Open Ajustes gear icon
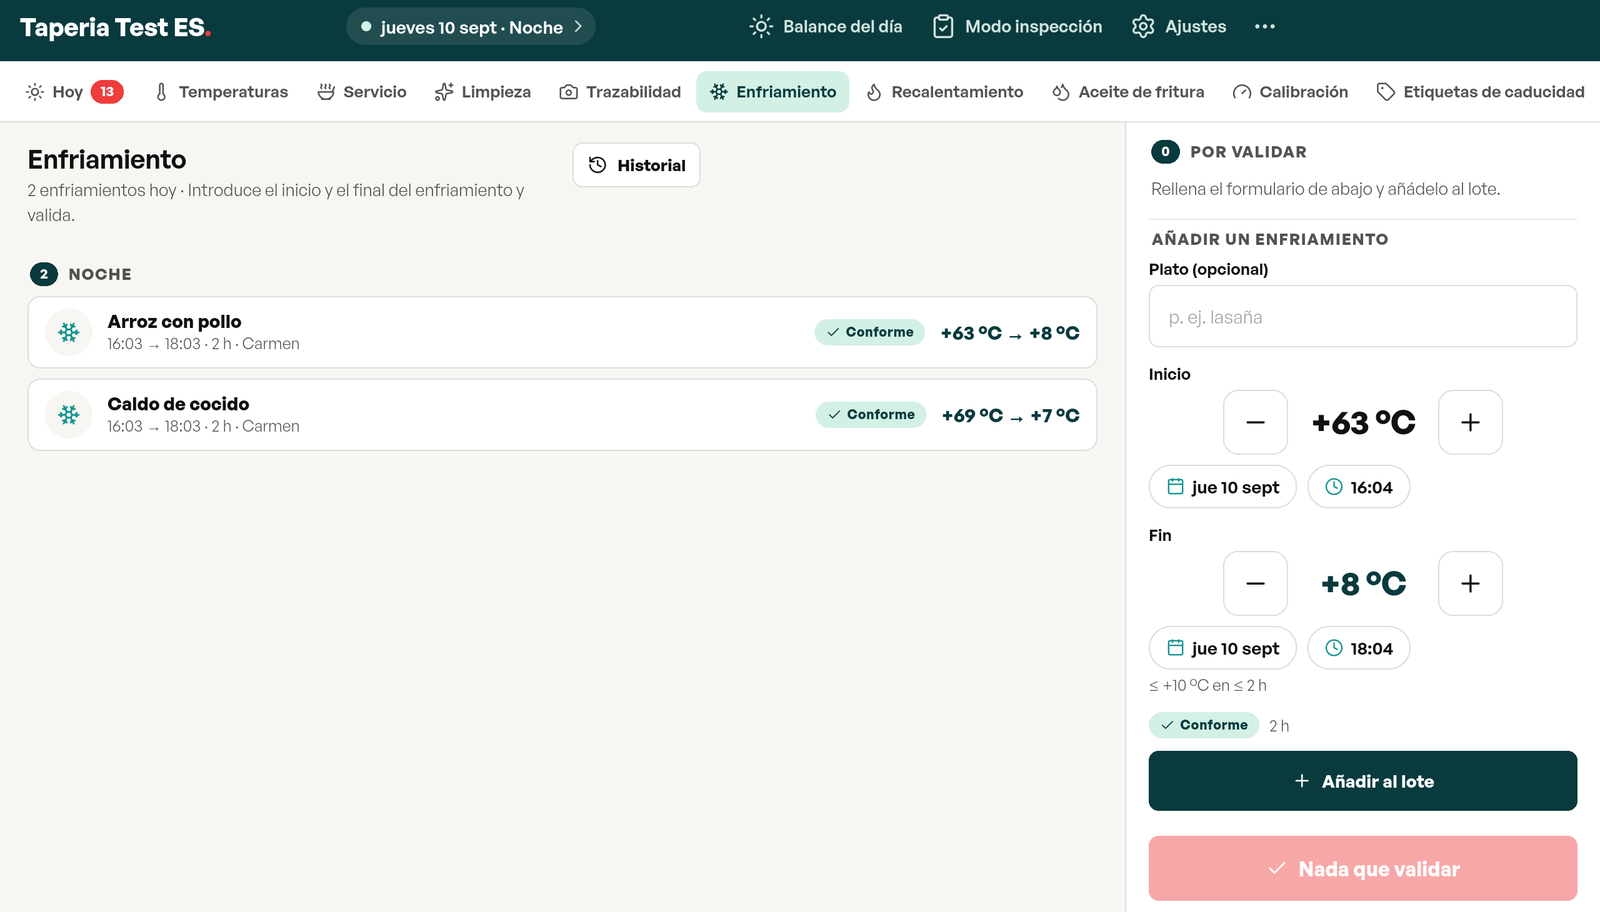This screenshot has width=1600, height=912. [1143, 27]
